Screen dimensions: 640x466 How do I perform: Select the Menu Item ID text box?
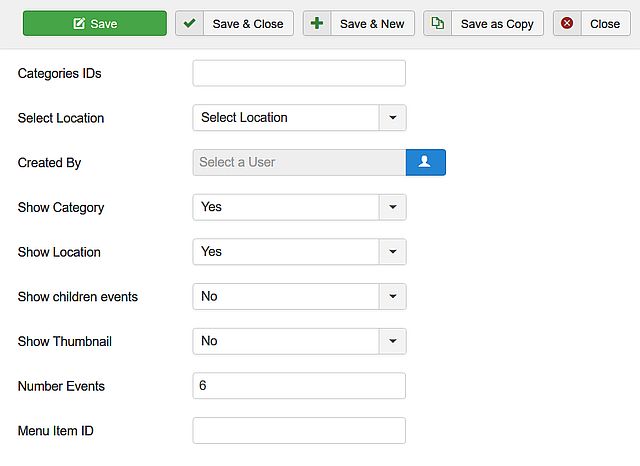(x=299, y=430)
